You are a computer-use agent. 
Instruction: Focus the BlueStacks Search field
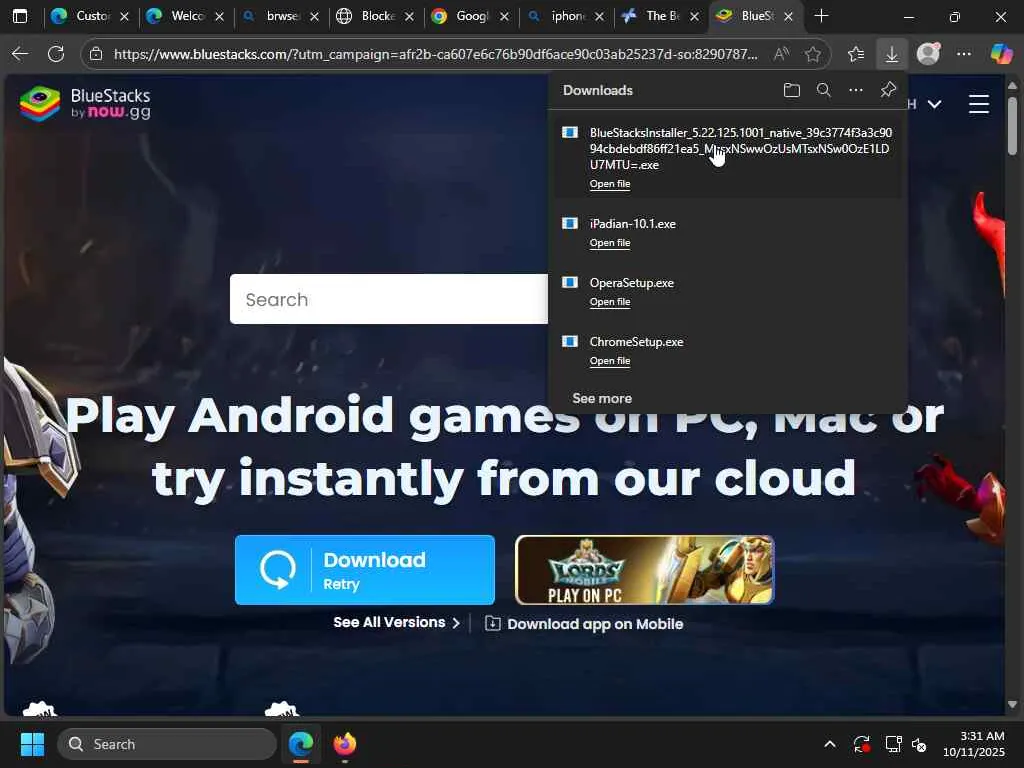tap(389, 299)
